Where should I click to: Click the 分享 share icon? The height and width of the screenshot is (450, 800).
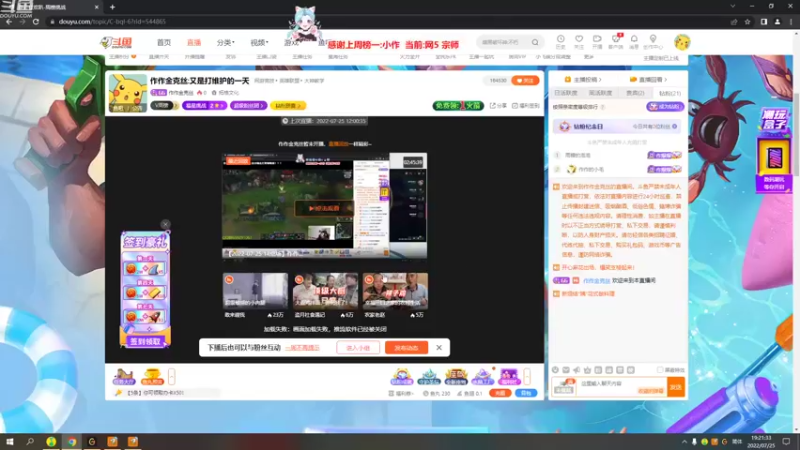(498, 106)
